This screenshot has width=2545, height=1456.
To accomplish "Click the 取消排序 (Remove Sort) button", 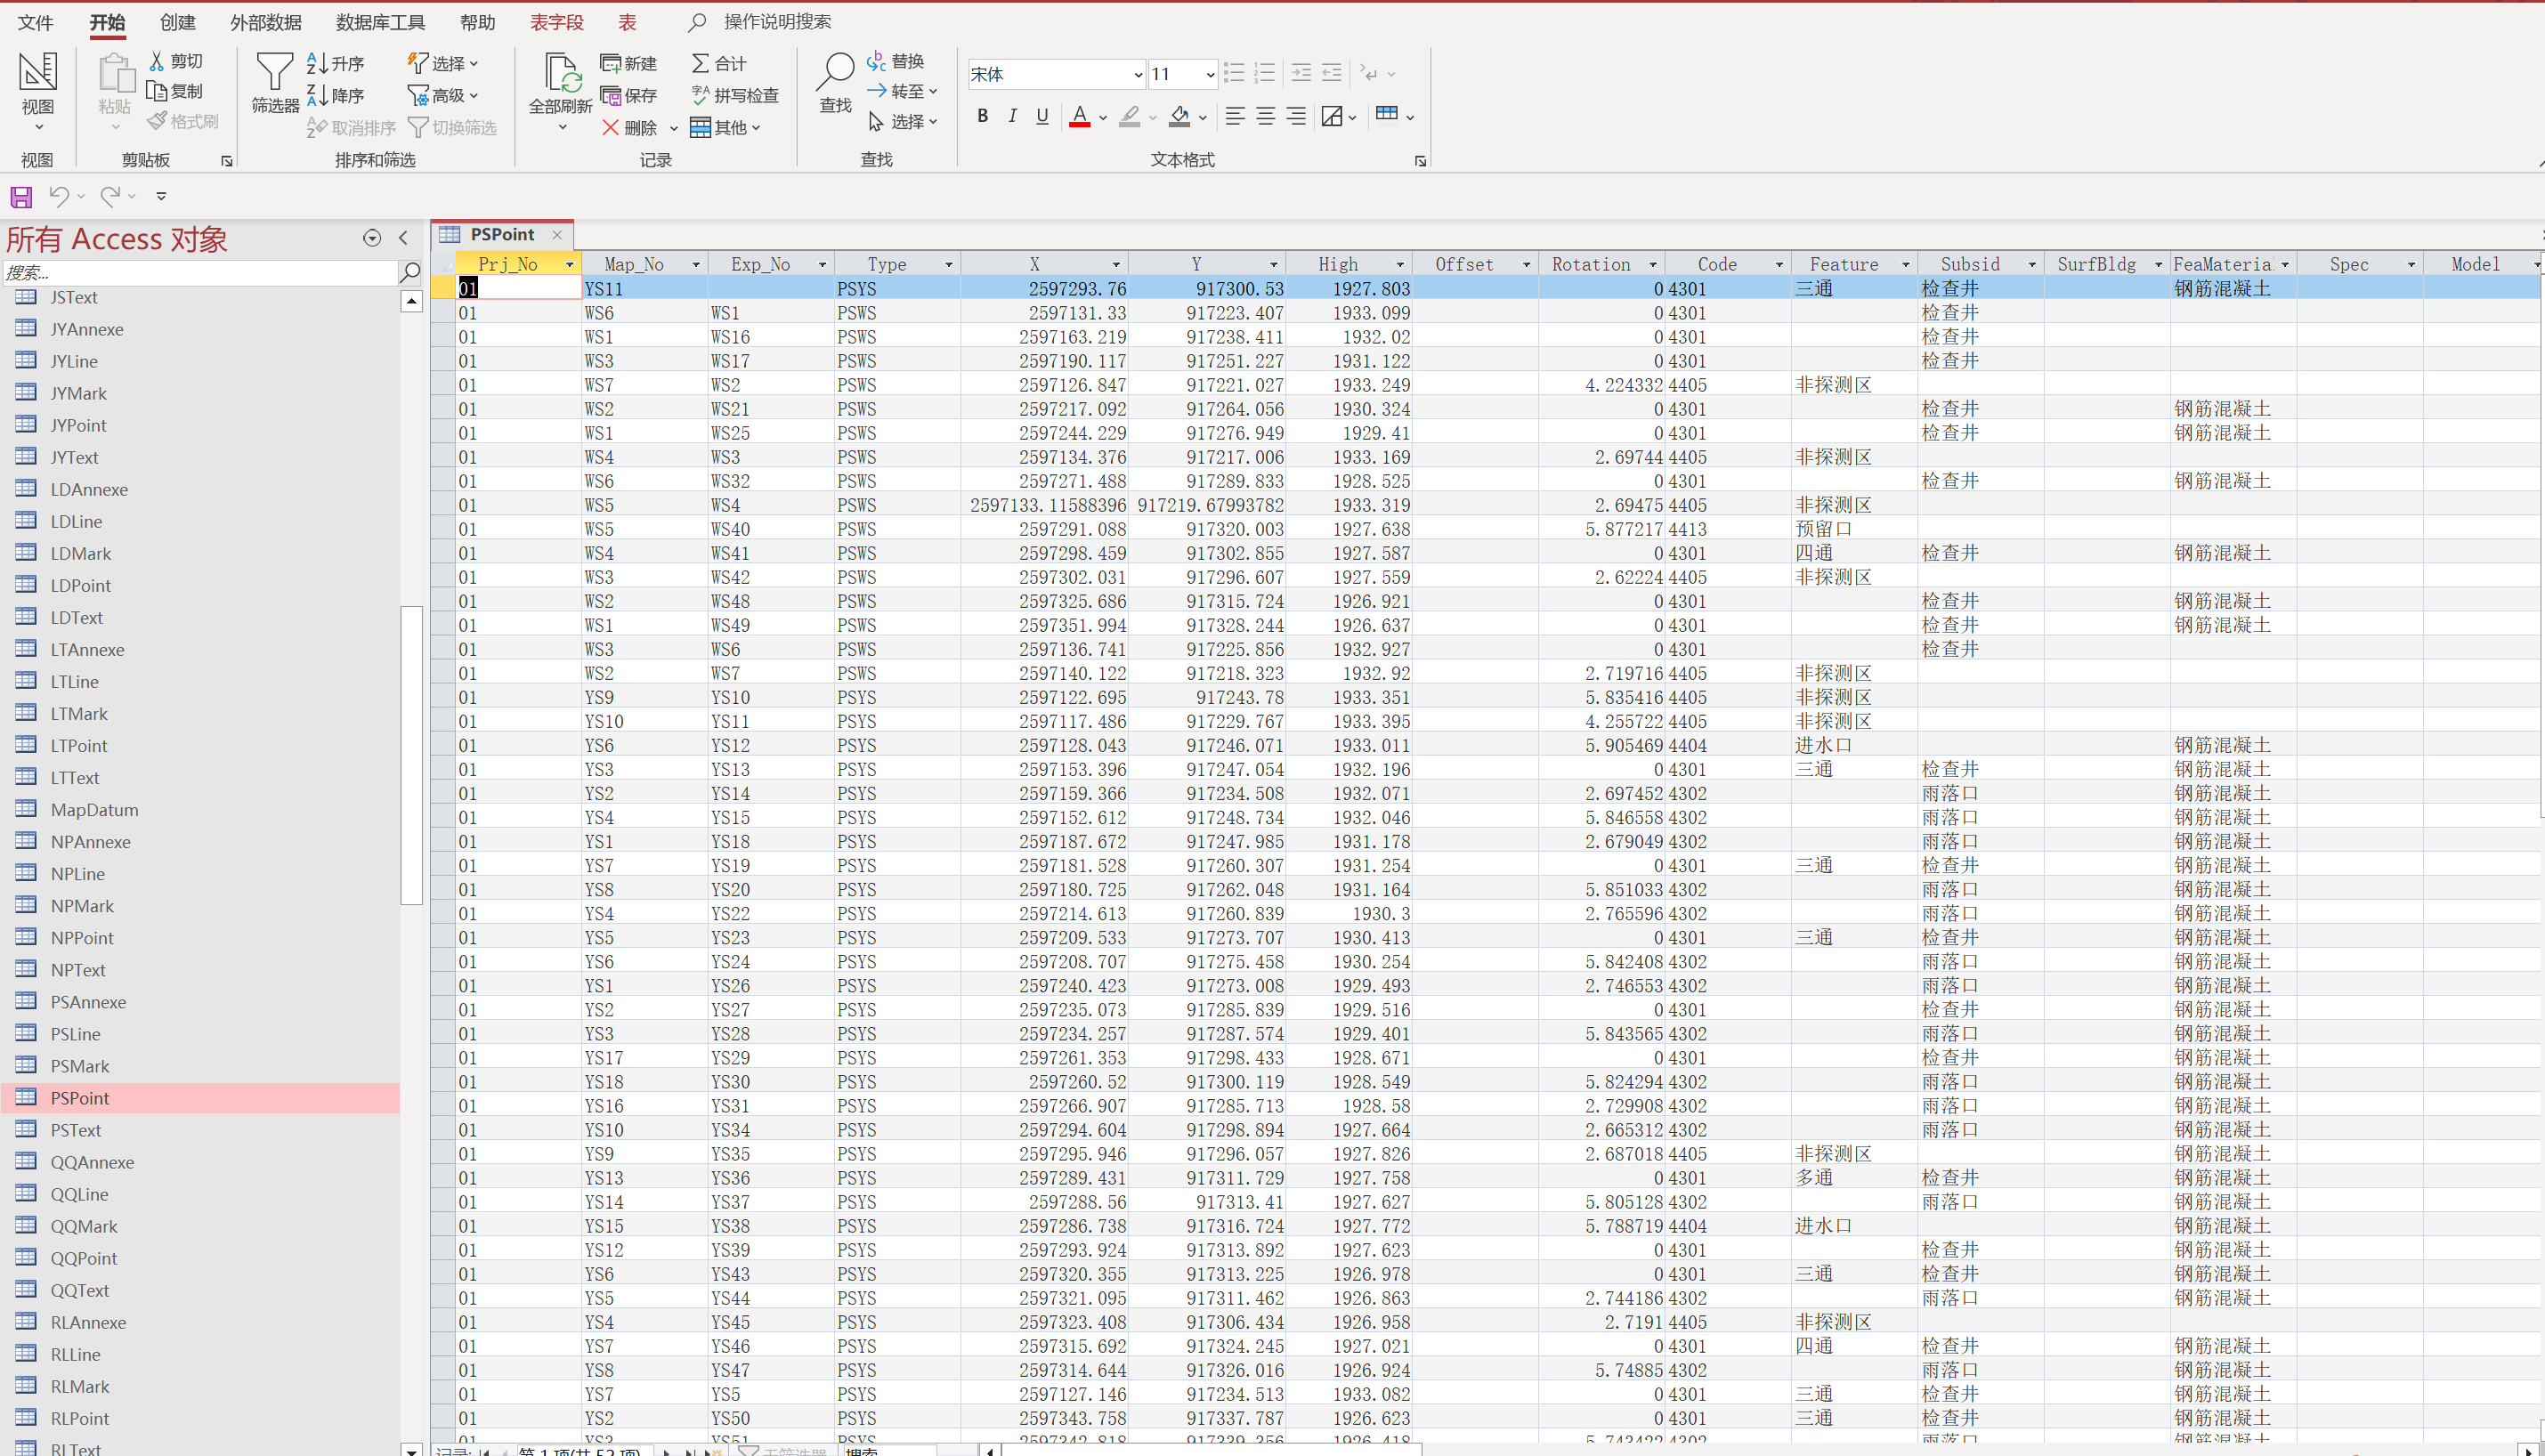I will click(x=351, y=127).
